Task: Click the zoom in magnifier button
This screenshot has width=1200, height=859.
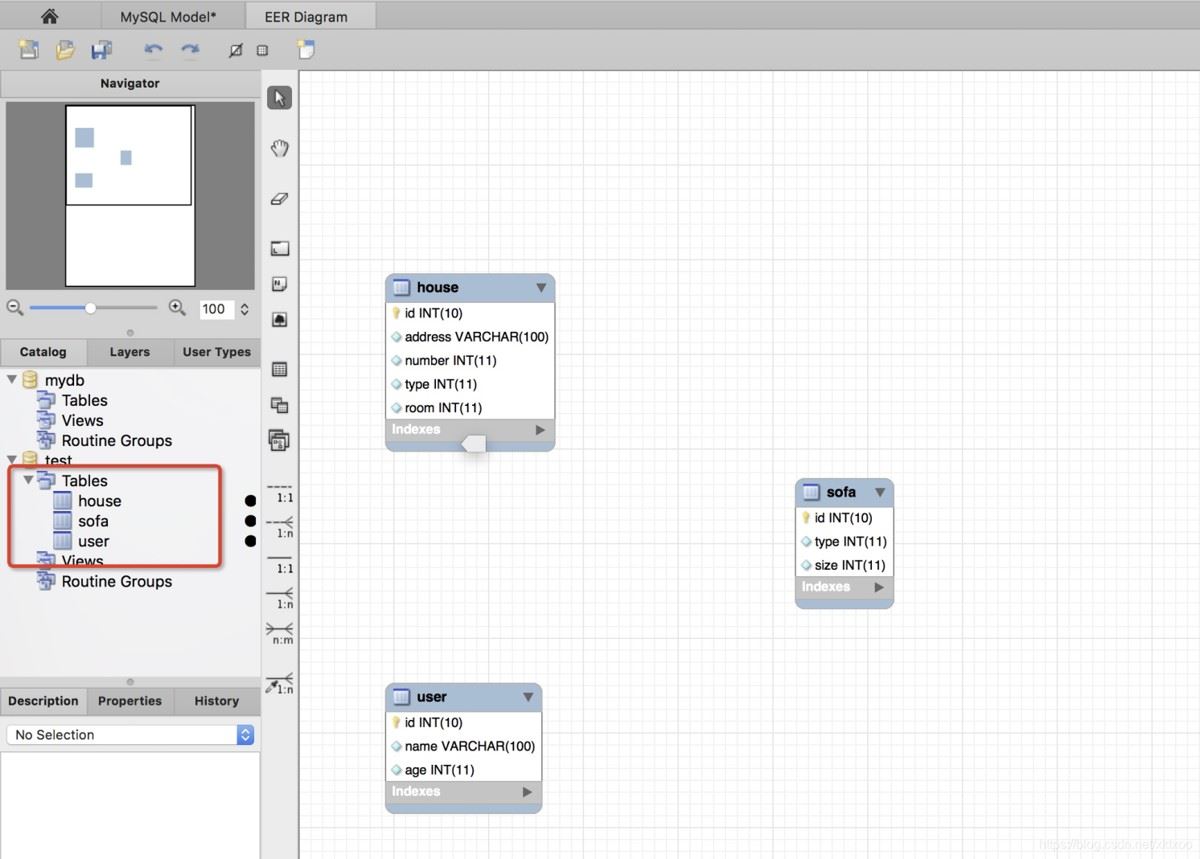Action: coord(177,308)
